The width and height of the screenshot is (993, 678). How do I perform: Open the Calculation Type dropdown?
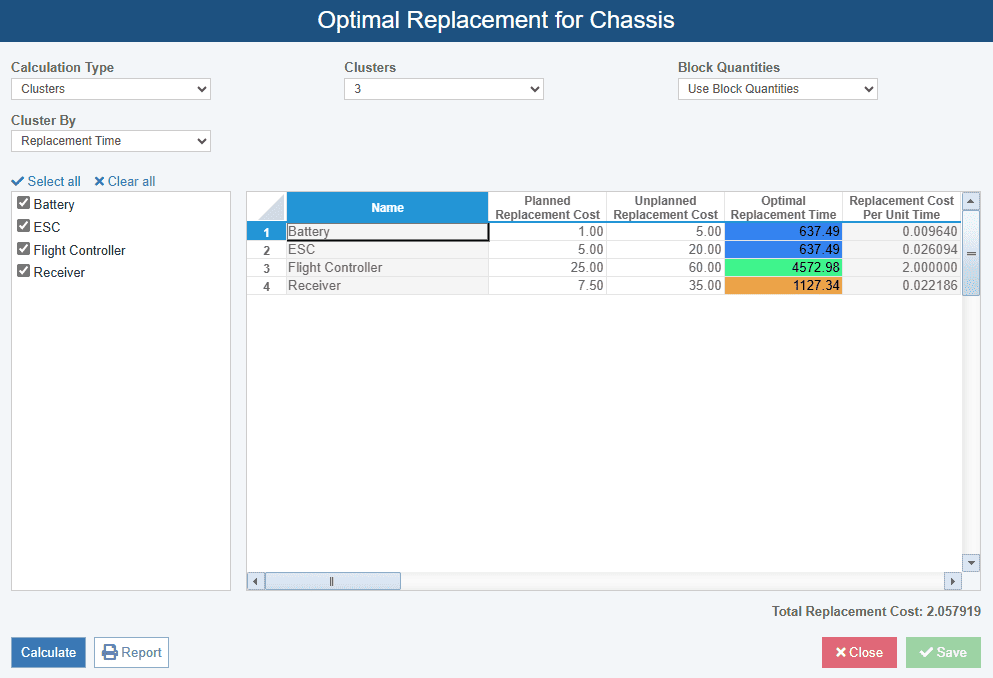111,89
